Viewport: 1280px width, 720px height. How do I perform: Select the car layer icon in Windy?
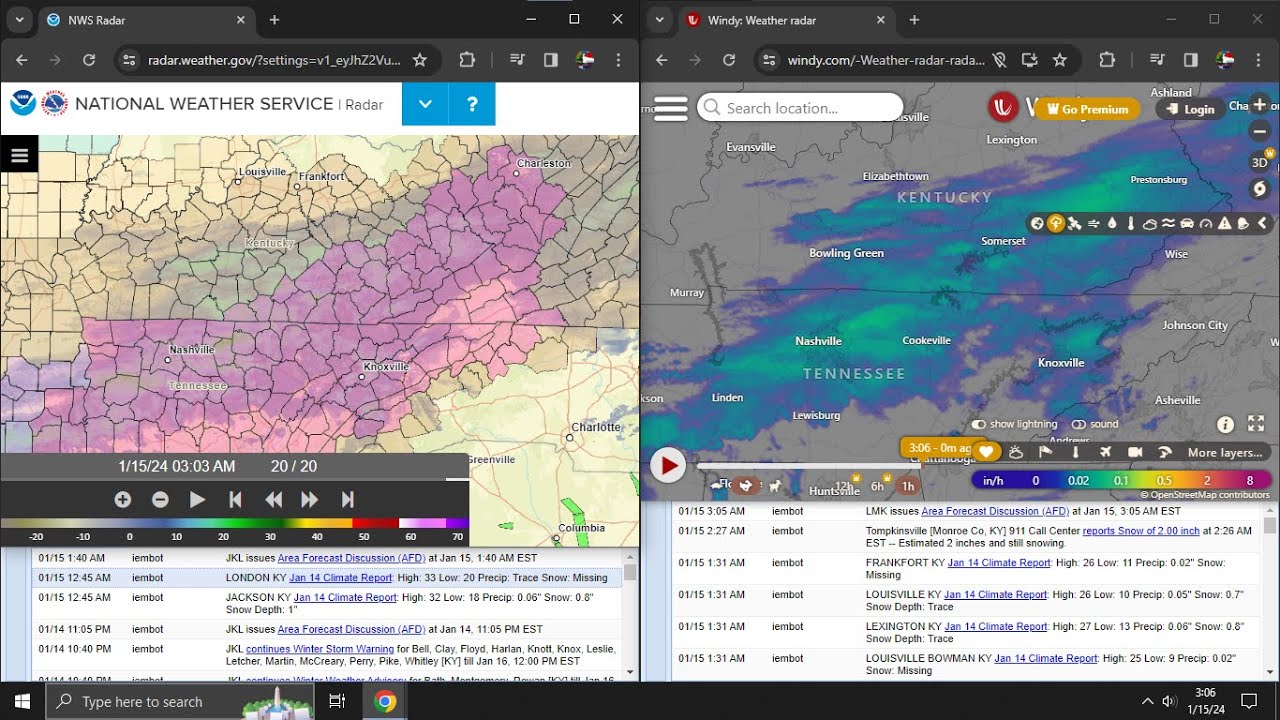[1187, 224]
